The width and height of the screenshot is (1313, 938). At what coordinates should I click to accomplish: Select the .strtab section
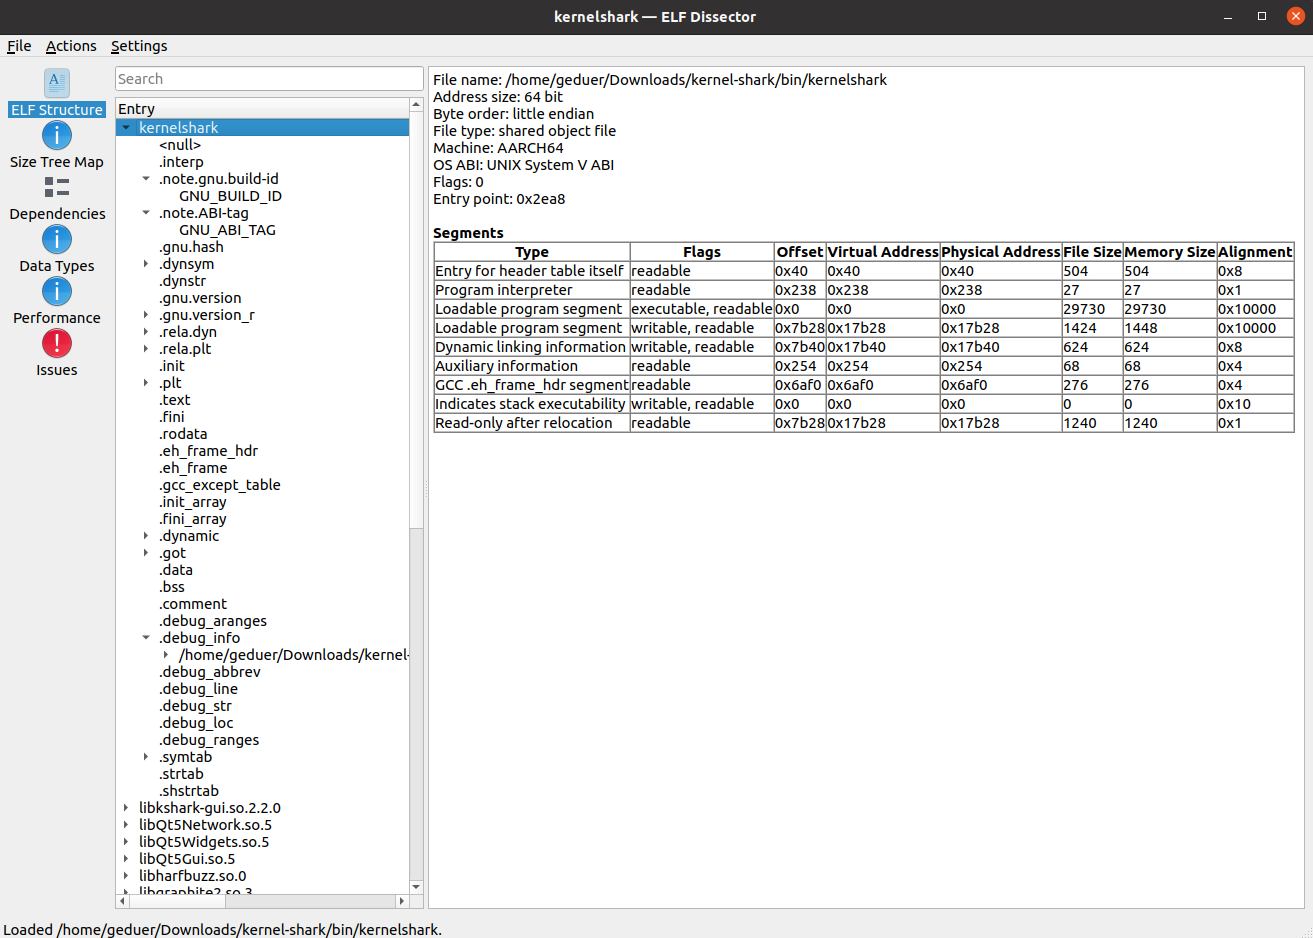181,774
